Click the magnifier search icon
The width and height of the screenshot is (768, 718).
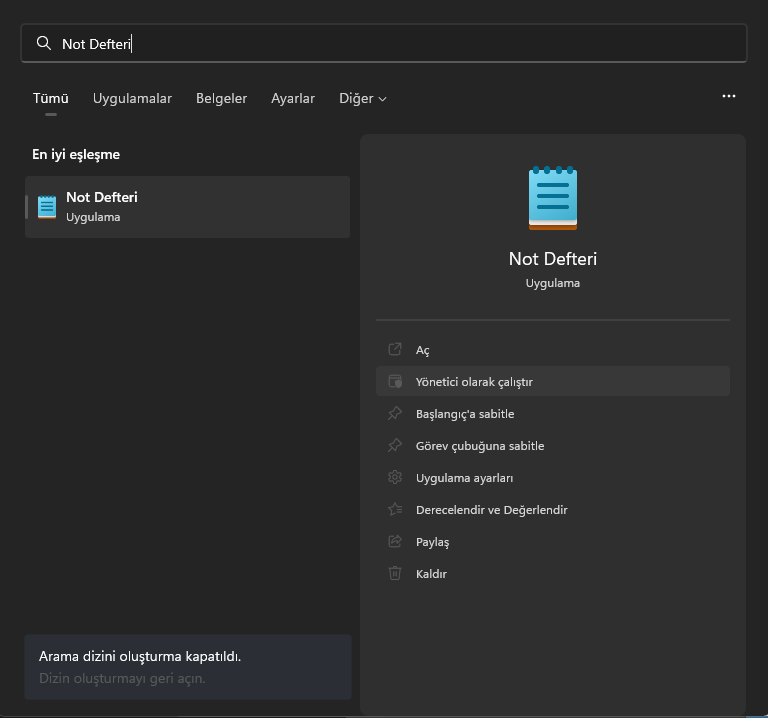coord(43,43)
